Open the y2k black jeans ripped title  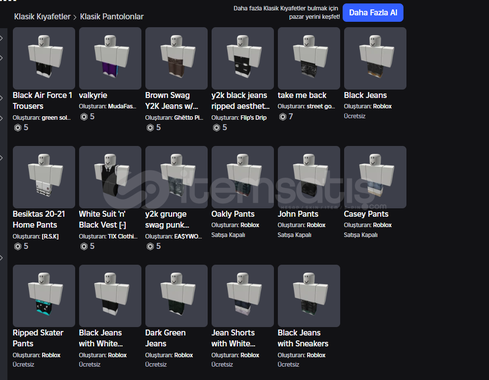(240, 101)
